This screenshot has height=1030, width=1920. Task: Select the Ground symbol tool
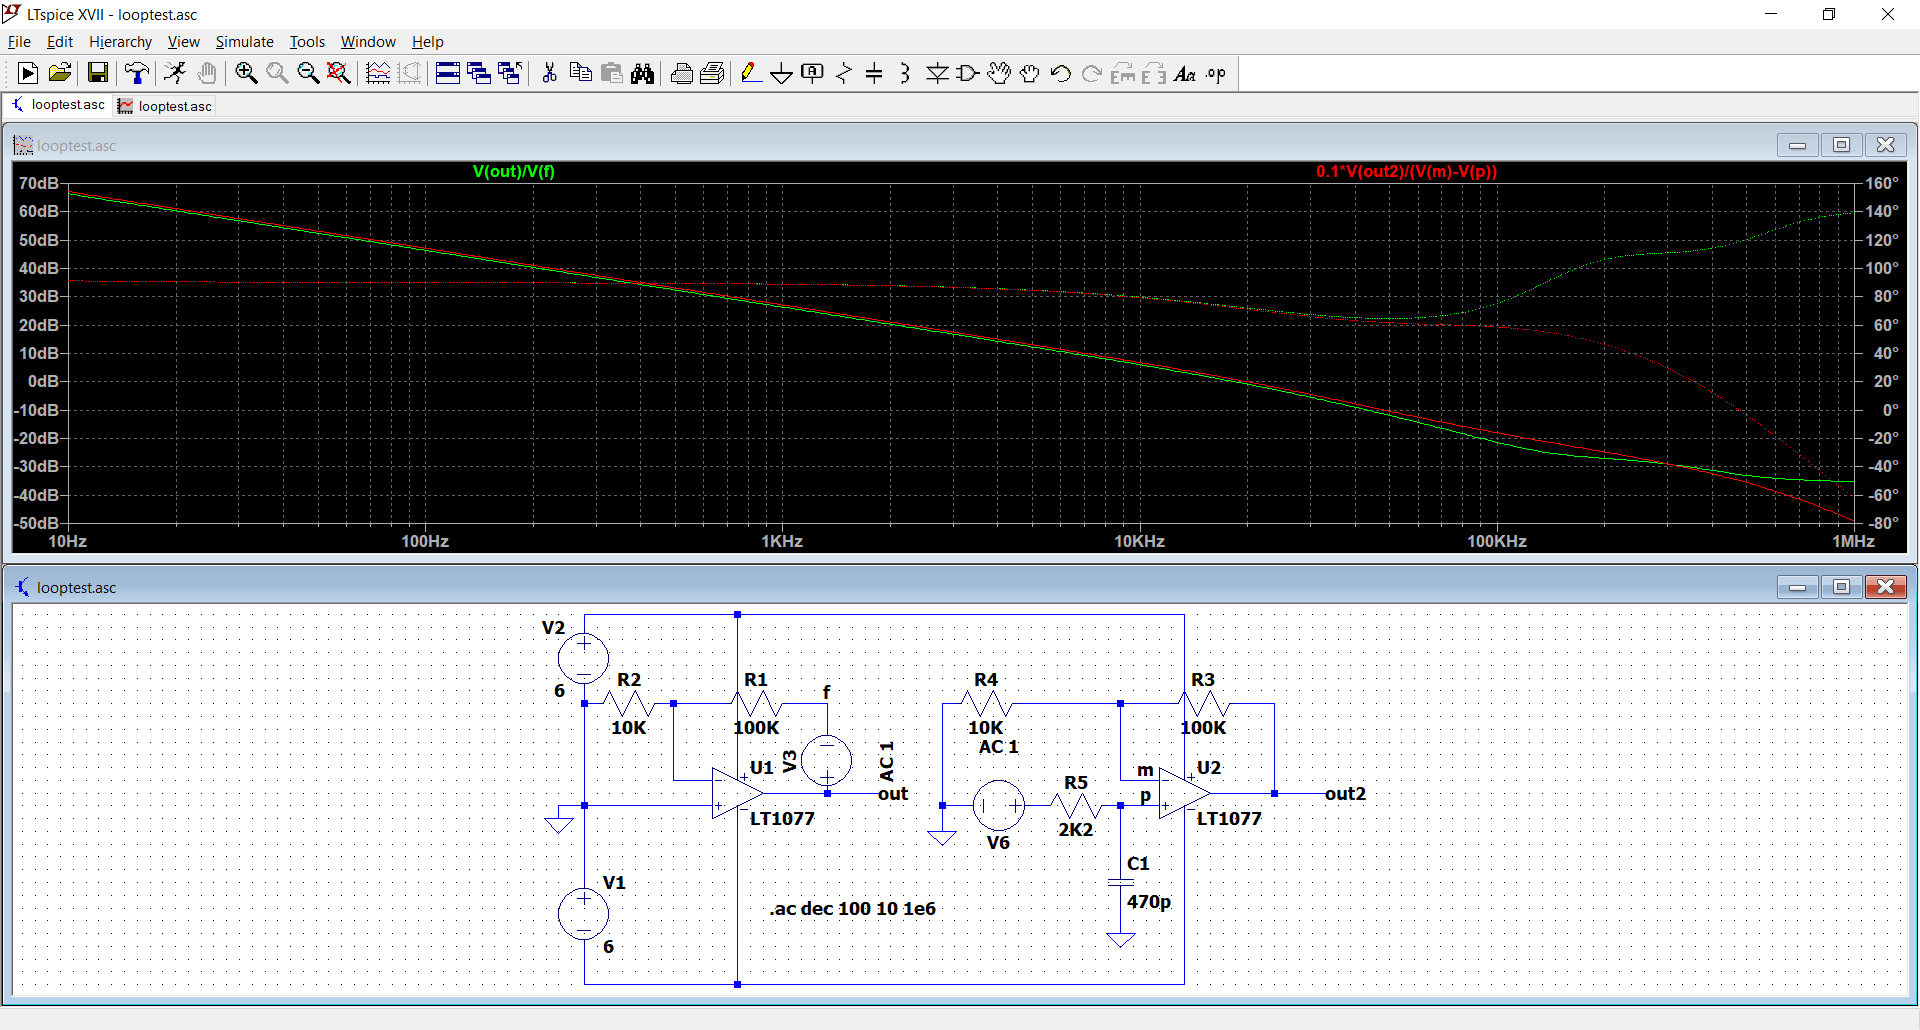tap(782, 73)
